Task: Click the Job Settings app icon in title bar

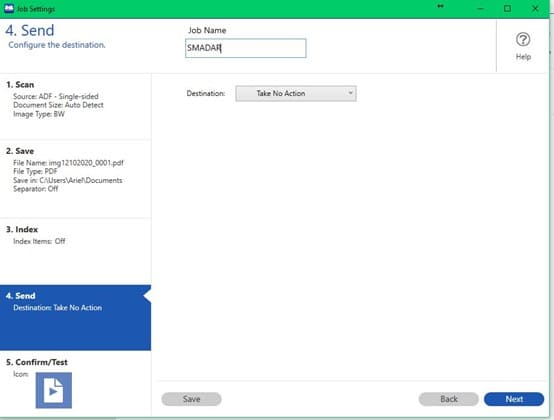Action: coord(9,8)
